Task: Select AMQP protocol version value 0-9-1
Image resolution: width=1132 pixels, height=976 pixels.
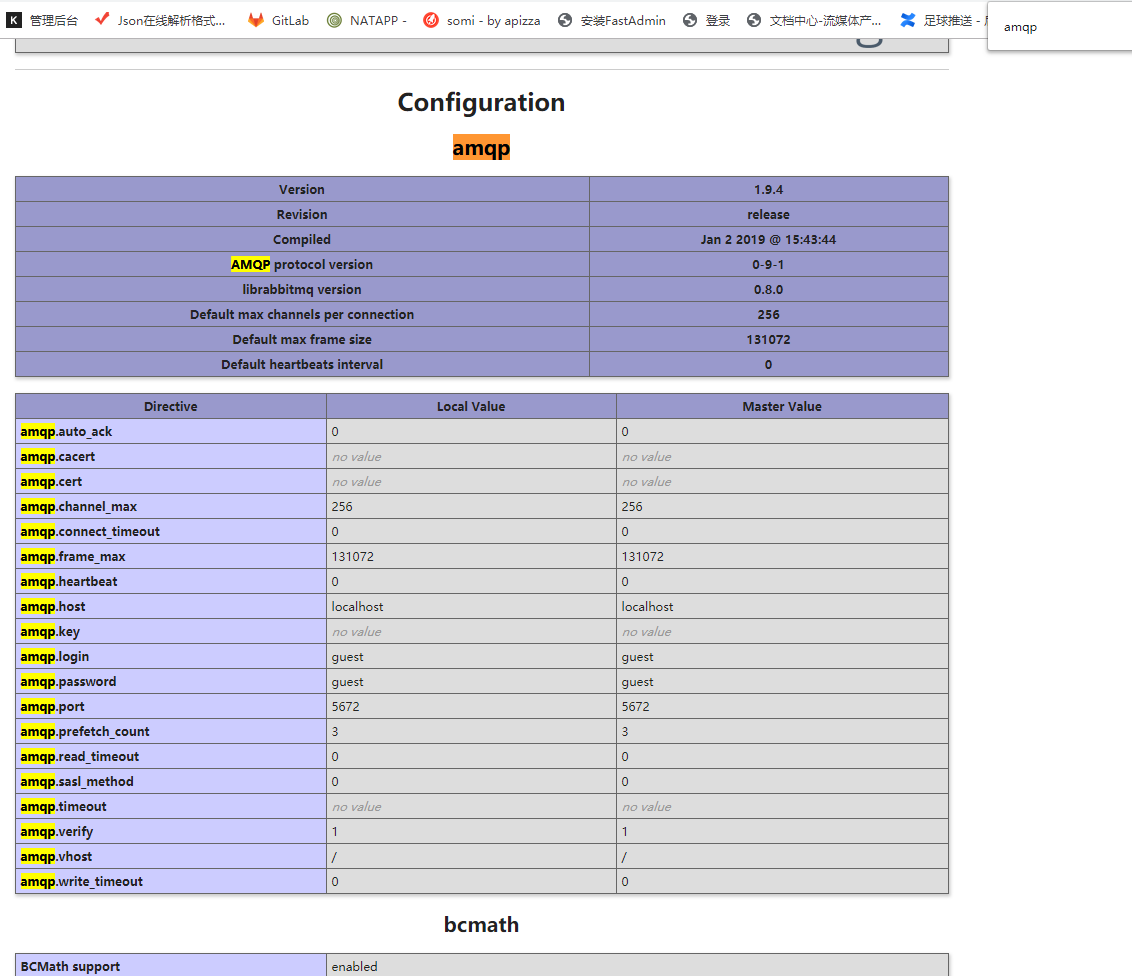Action: click(x=768, y=264)
